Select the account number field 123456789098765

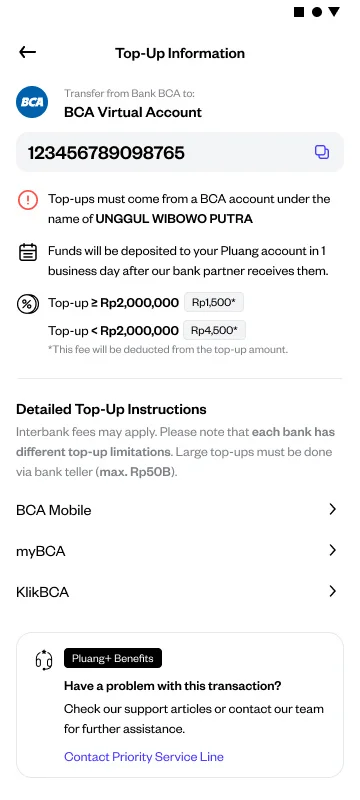point(179,152)
